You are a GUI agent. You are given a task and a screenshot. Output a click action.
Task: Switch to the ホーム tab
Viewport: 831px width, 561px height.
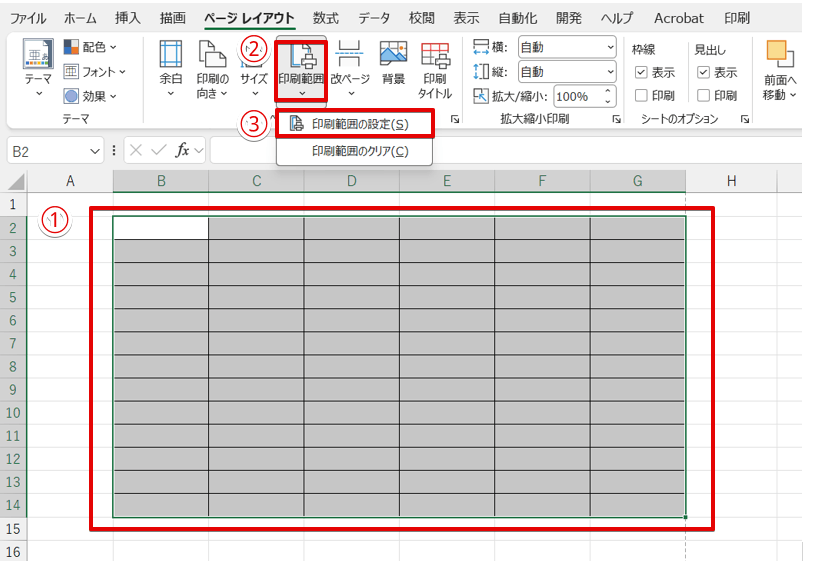[80, 18]
